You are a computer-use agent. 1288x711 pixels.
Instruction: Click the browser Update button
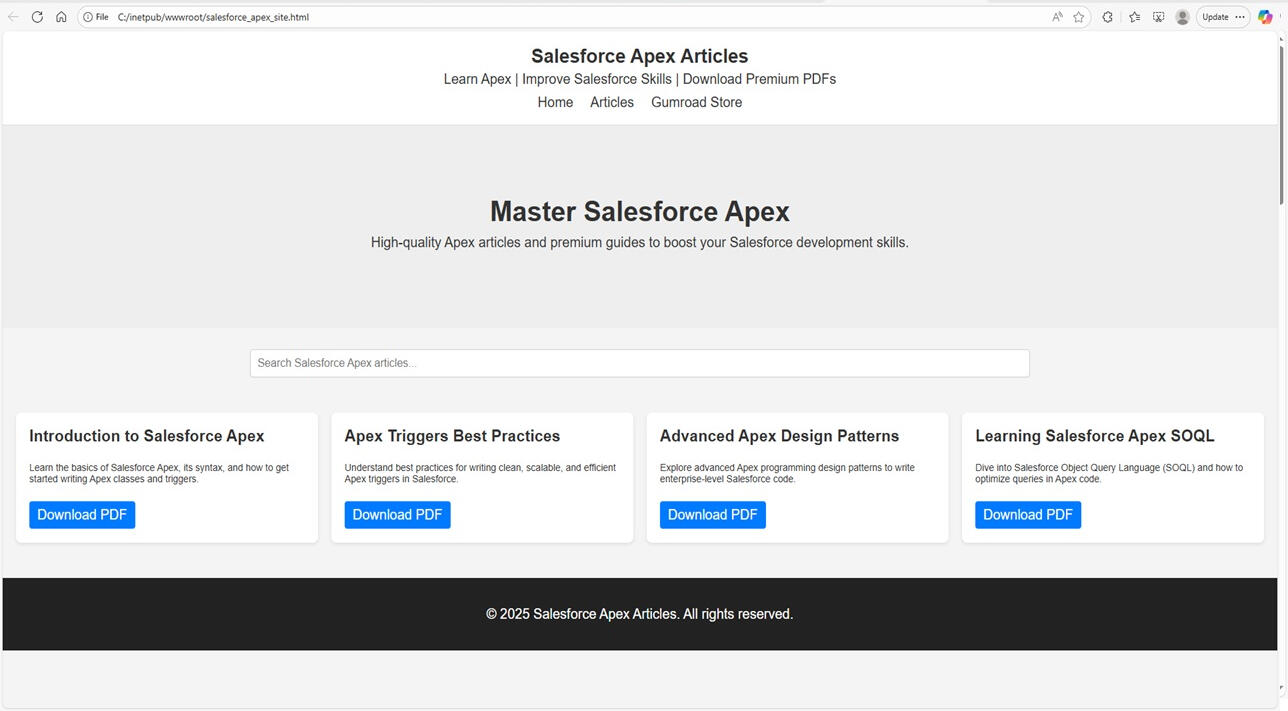tap(1215, 17)
